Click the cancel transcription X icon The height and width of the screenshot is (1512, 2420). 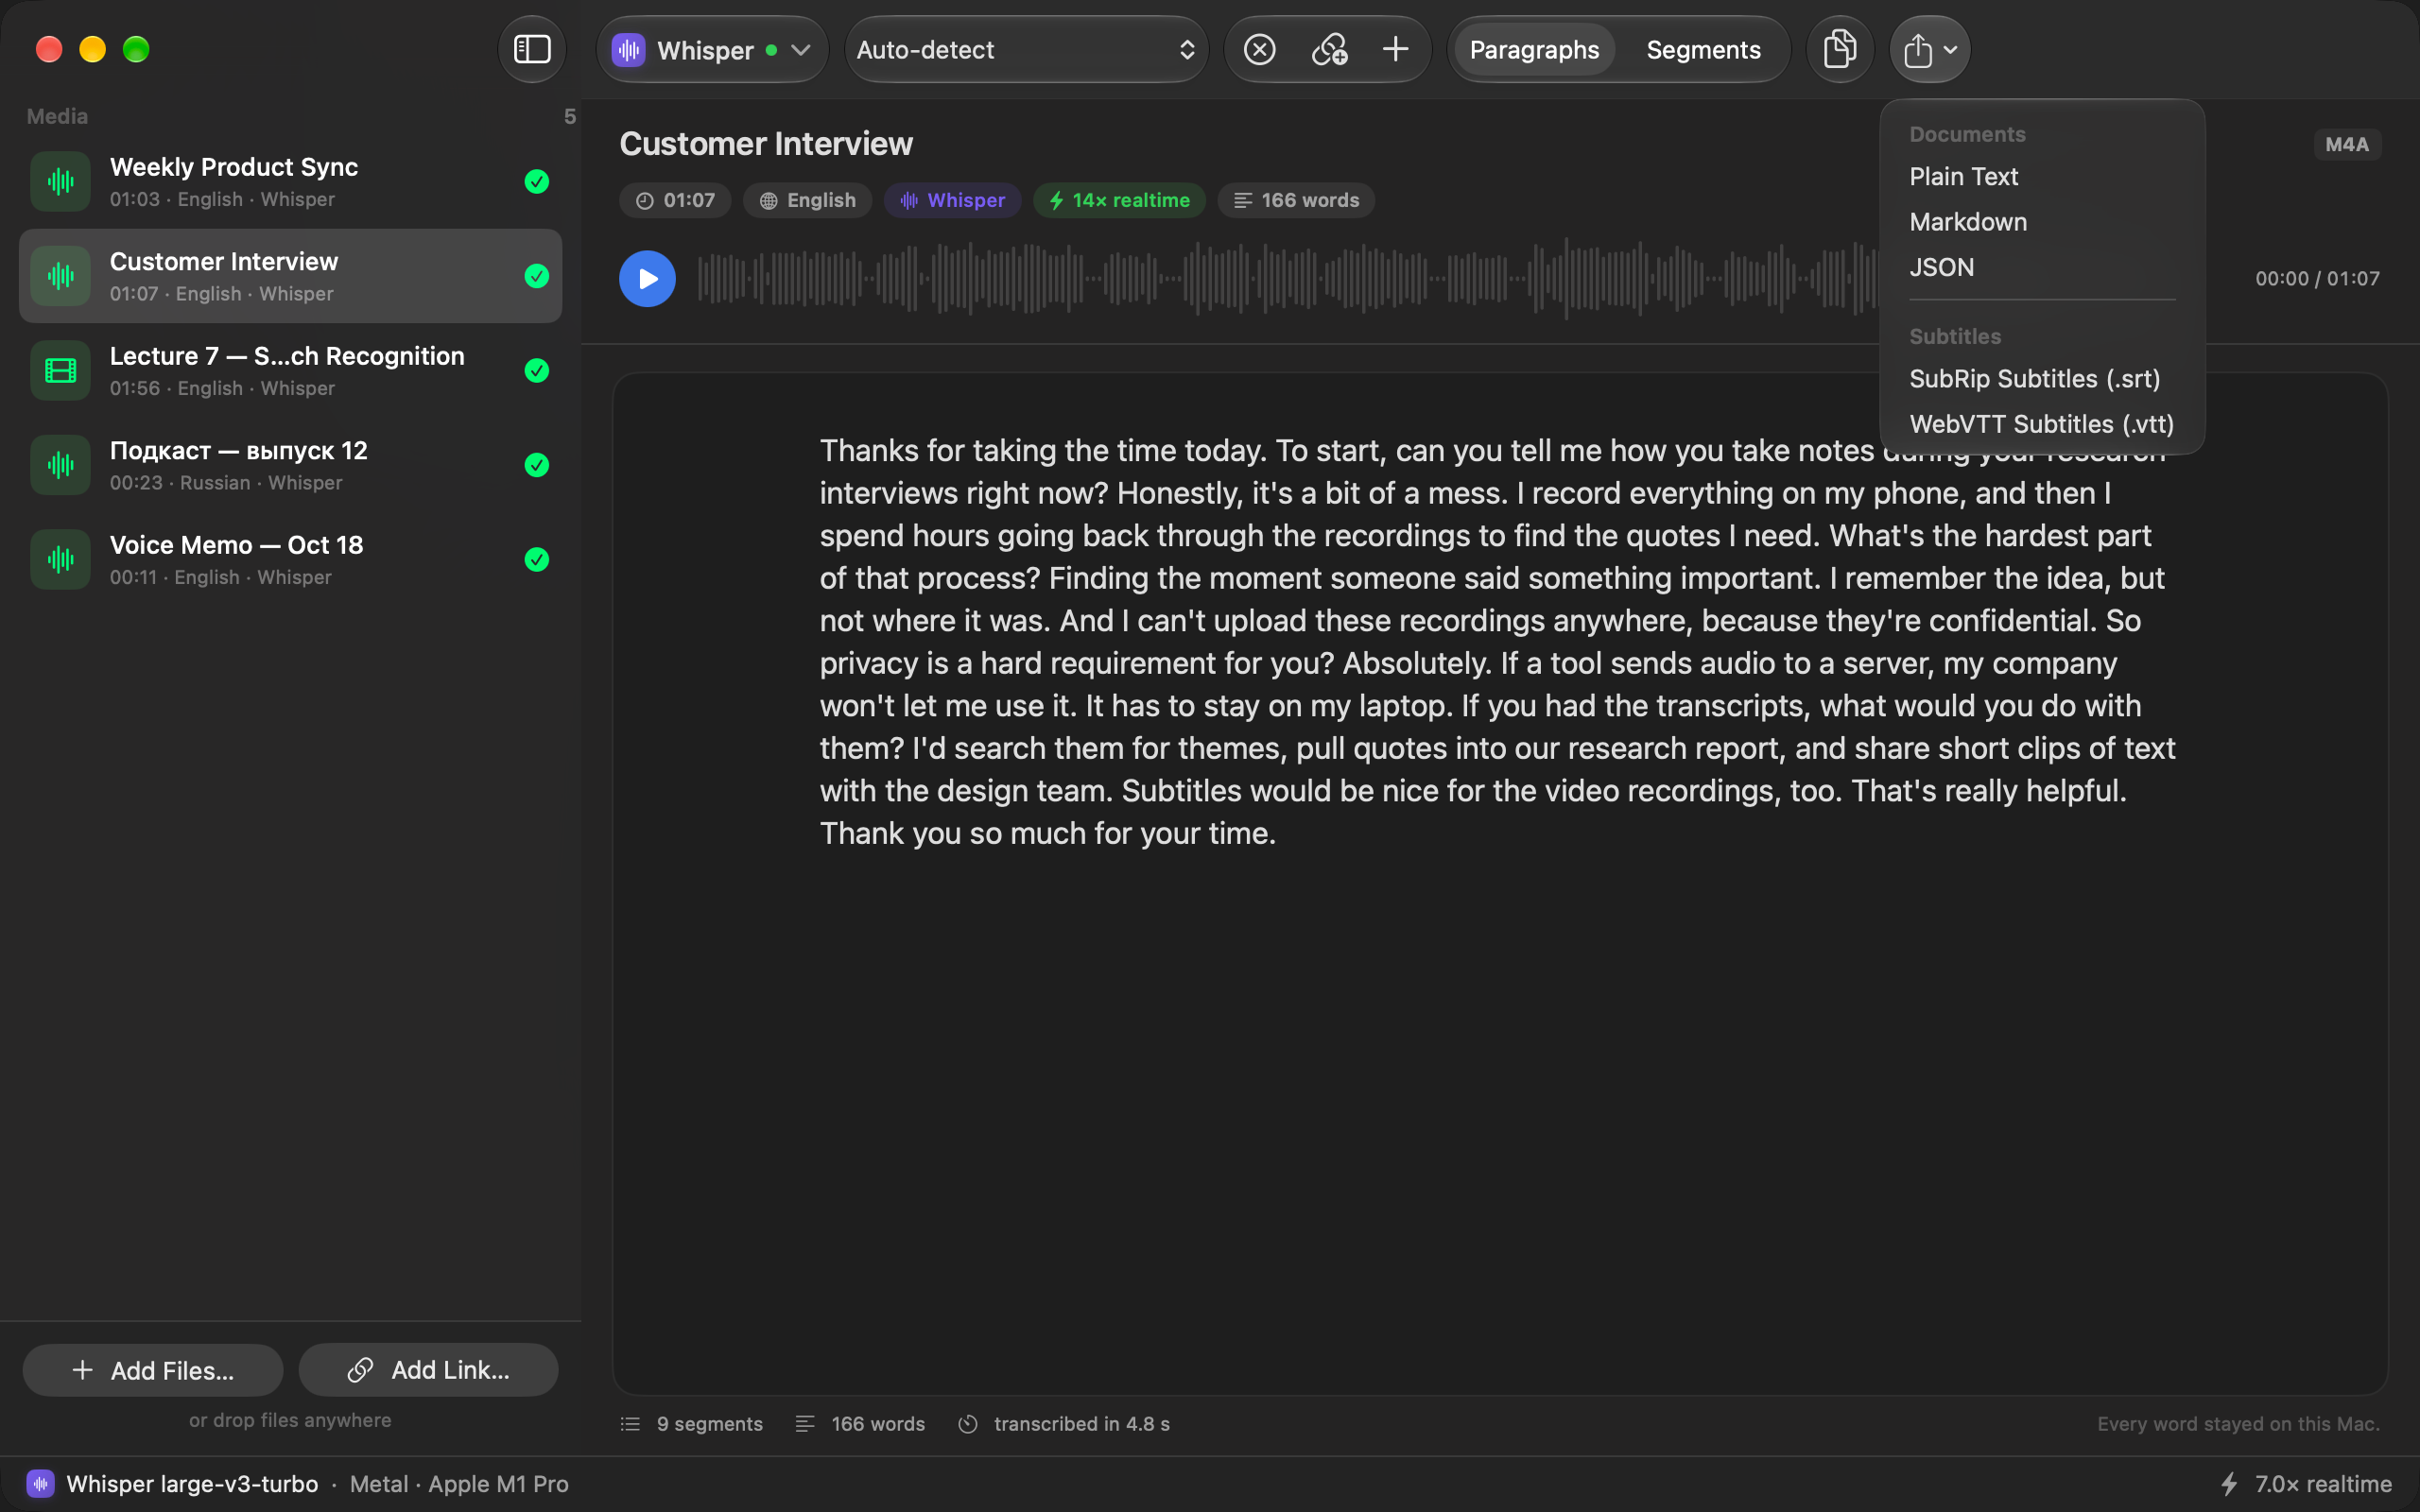1259,49
